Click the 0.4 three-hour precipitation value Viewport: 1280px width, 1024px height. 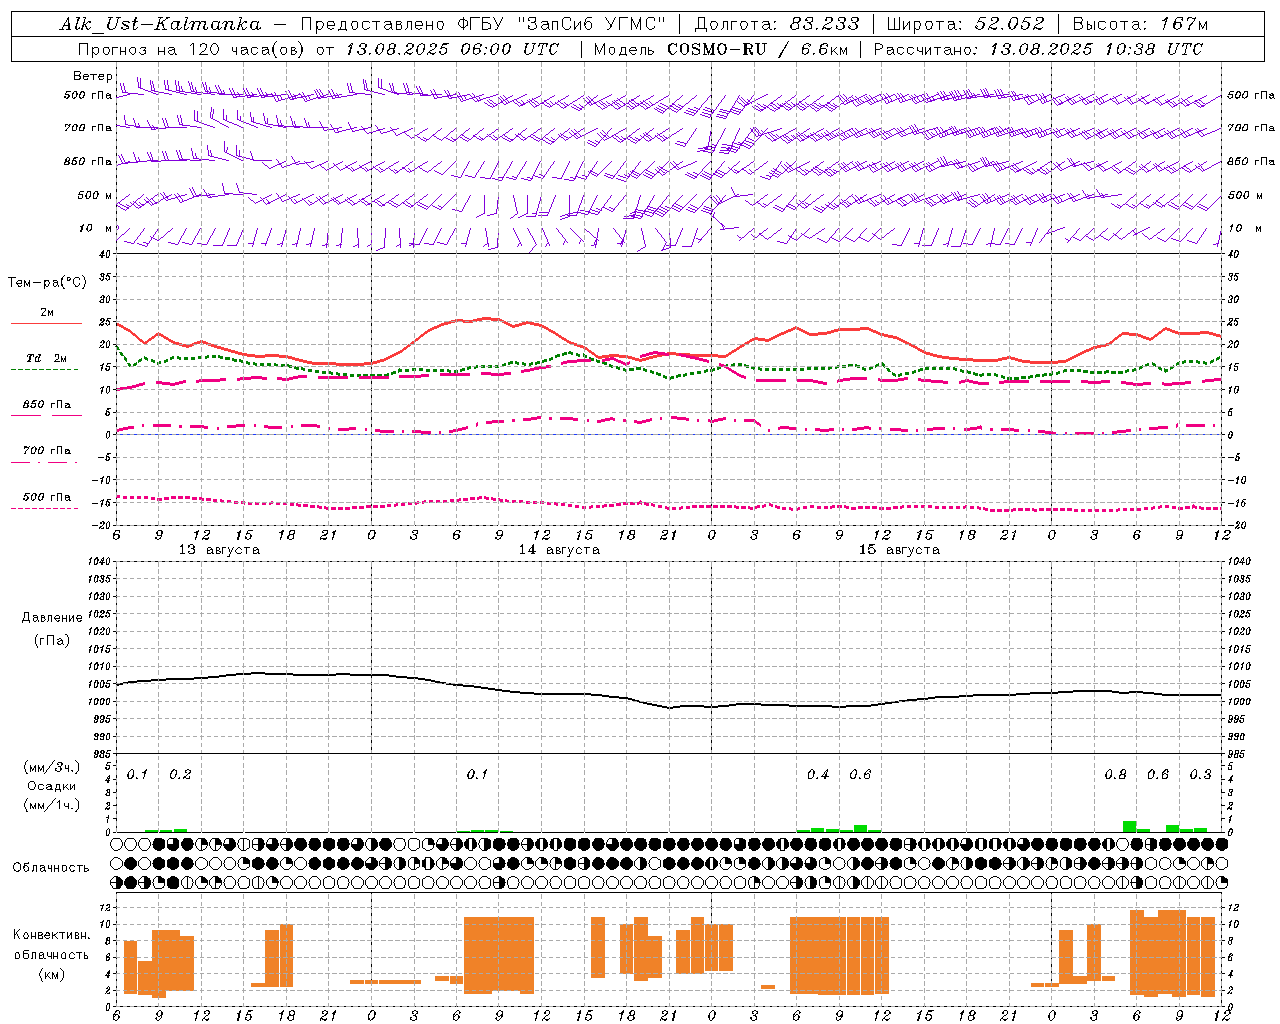tap(818, 774)
